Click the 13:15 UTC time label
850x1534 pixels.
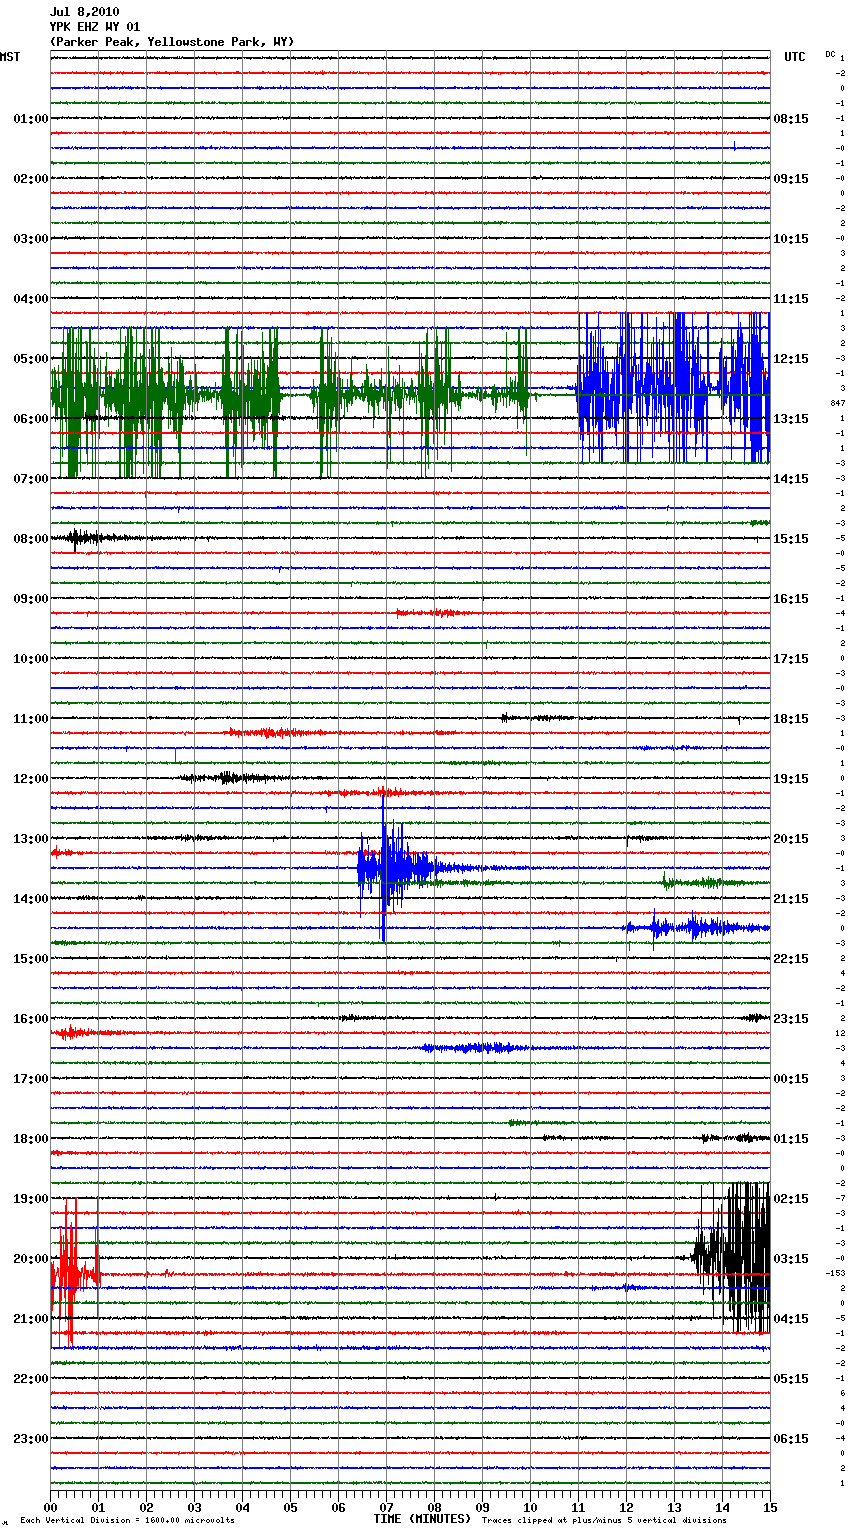[x=791, y=418]
